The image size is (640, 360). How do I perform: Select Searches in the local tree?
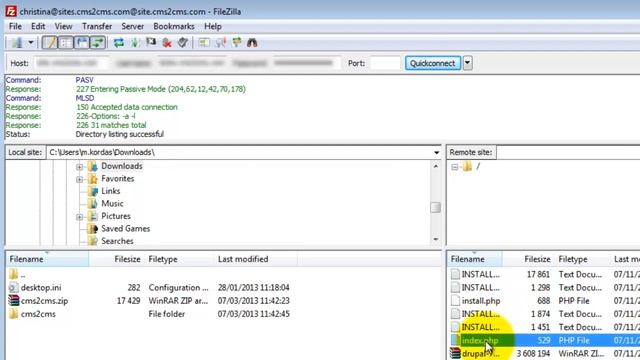117,241
